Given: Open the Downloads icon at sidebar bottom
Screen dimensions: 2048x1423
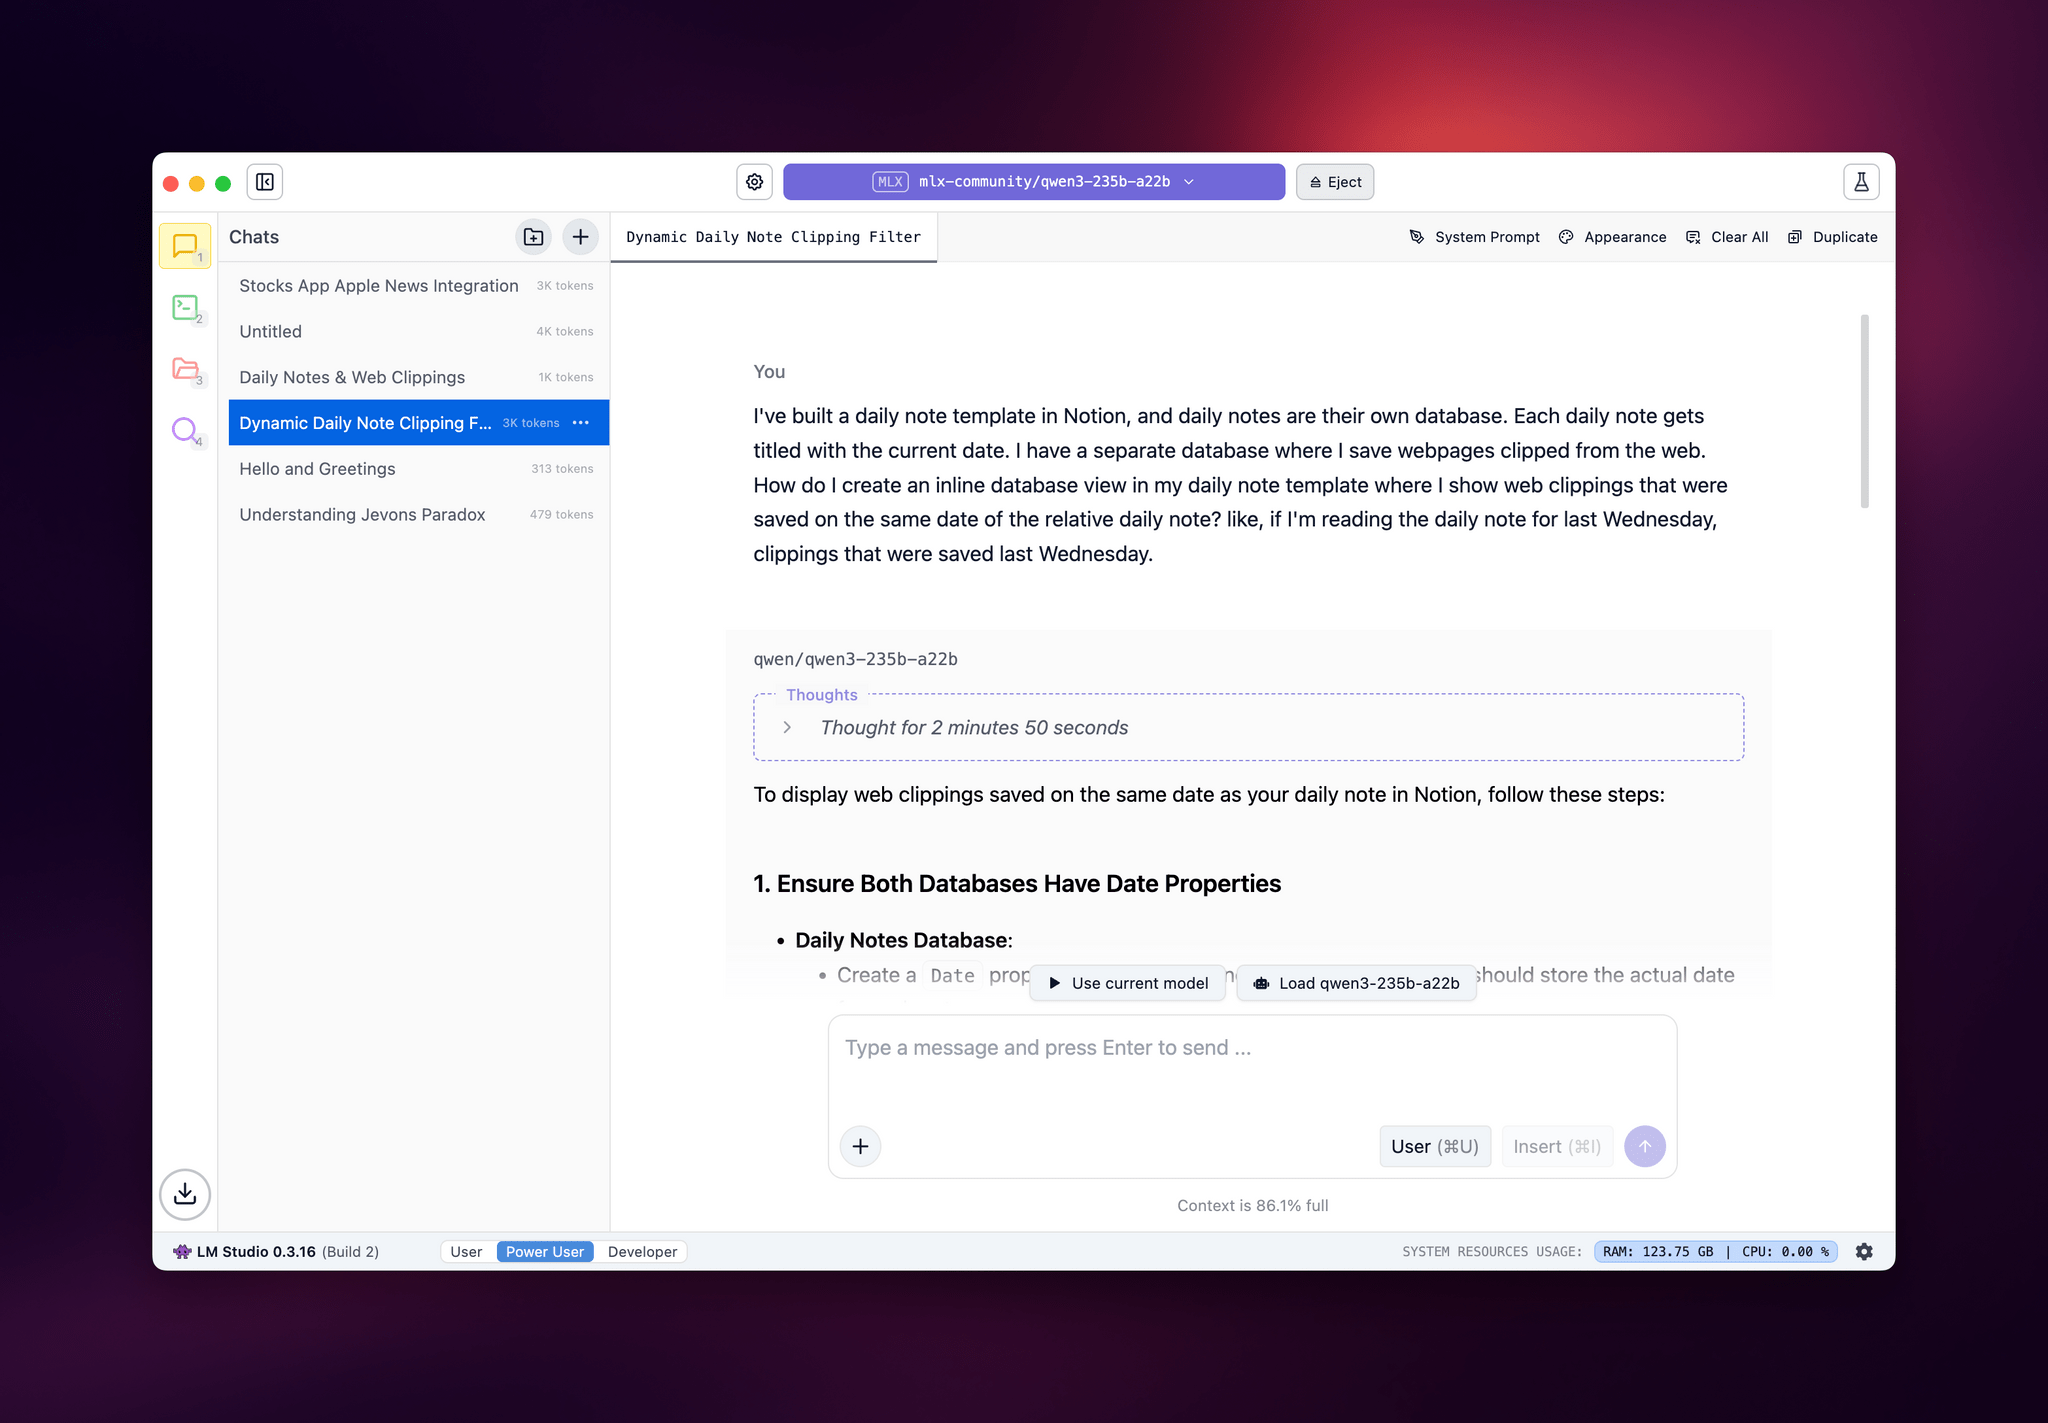Looking at the screenshot, I should pos(185,1194).
